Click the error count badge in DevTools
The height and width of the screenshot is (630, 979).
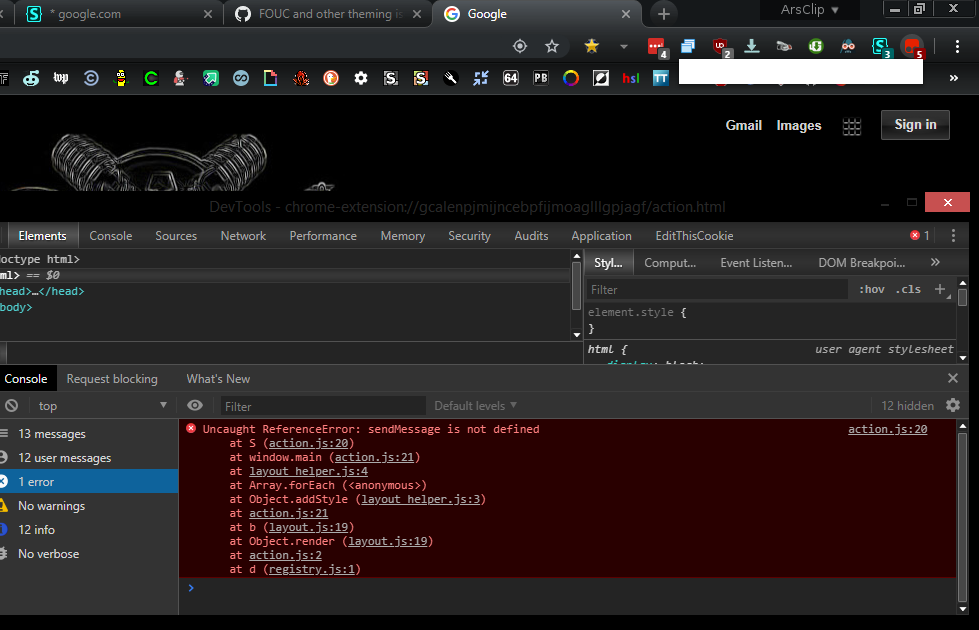[x=920, y=235]
